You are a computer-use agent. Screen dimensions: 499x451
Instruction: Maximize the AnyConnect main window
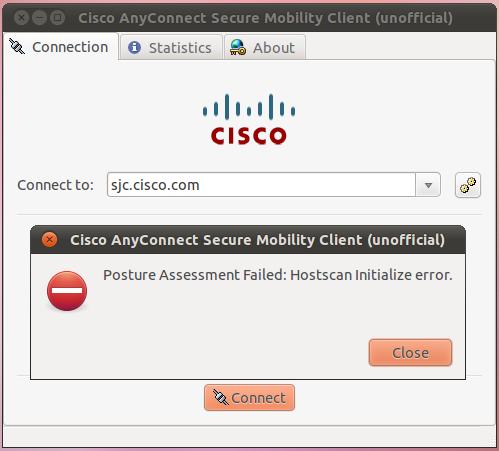pyautogui.click(x=57, y=18)
